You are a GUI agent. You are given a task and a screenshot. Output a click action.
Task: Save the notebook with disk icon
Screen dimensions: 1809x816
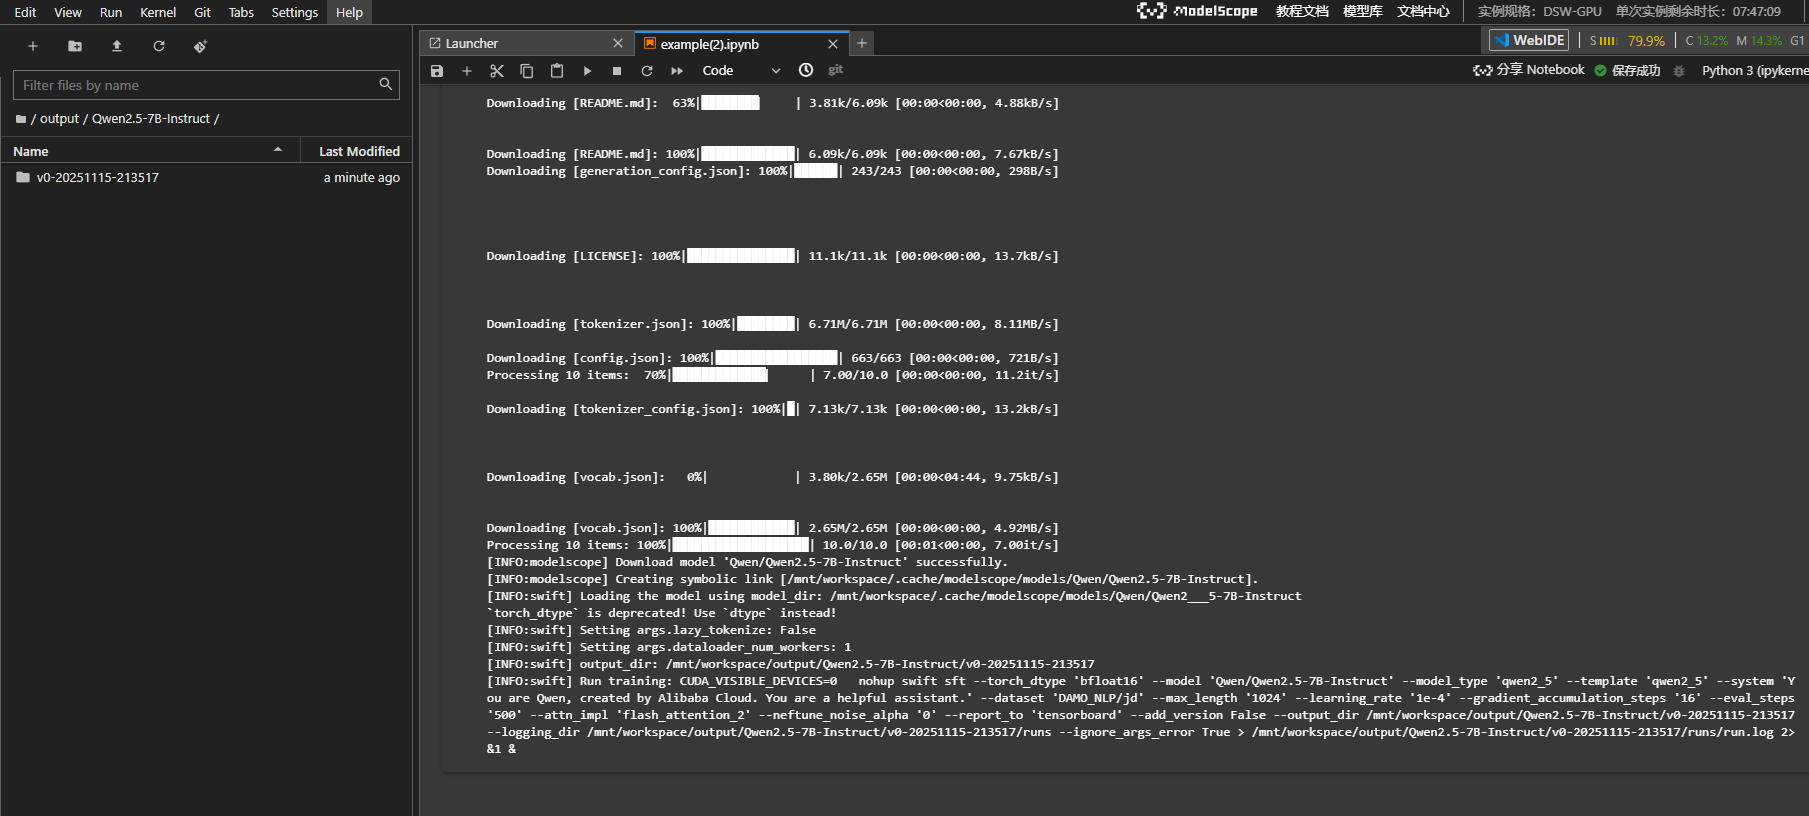click(437, 71)
